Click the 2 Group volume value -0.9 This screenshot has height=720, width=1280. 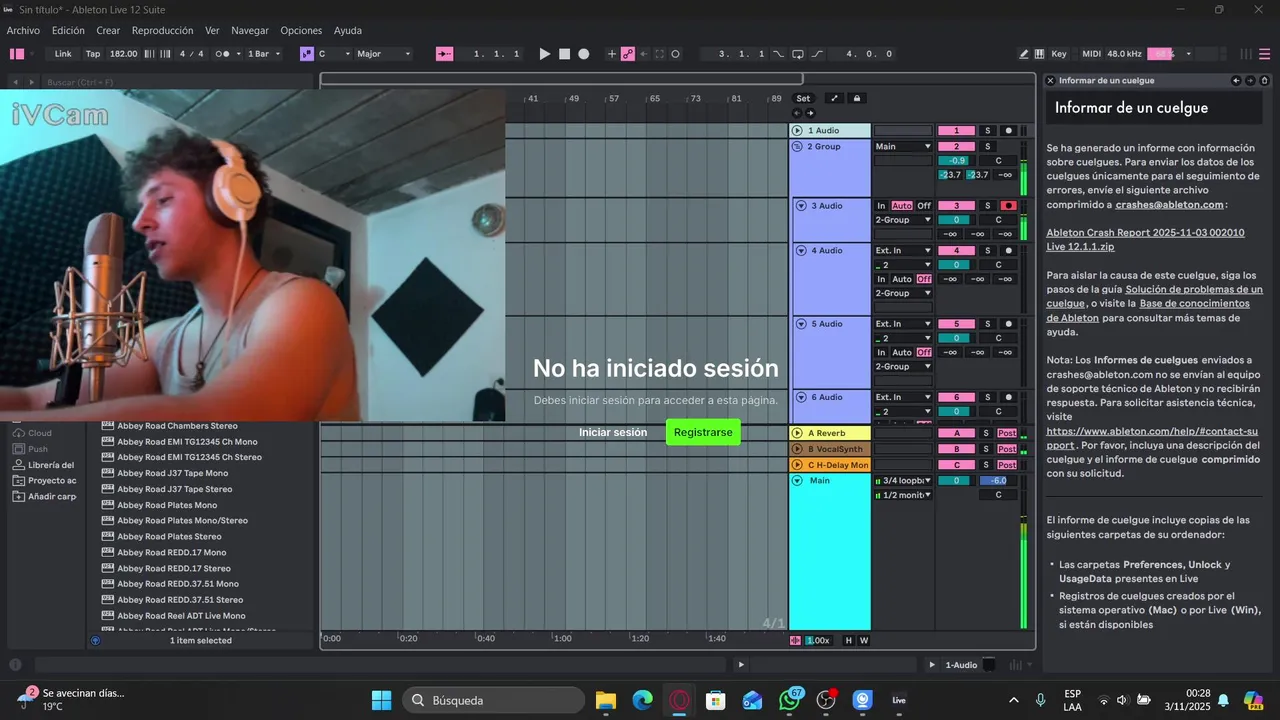click(x=956, y=161)
